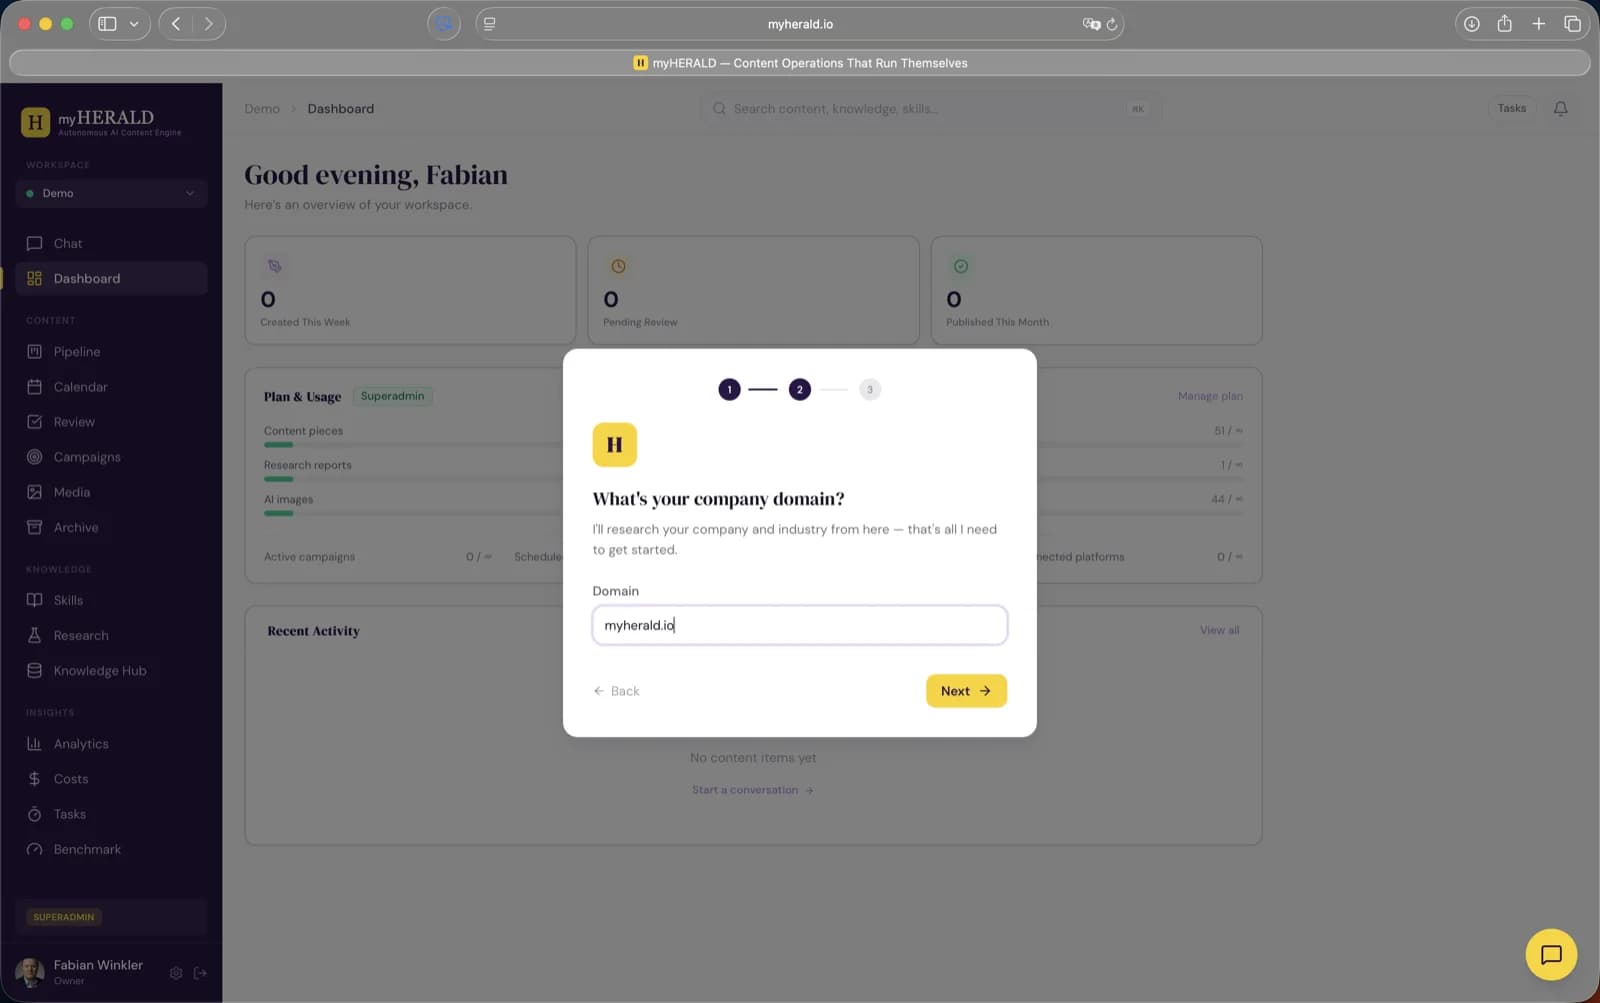
Task: Toggle the Safari sidebar button
Action: tap(107, 24)
